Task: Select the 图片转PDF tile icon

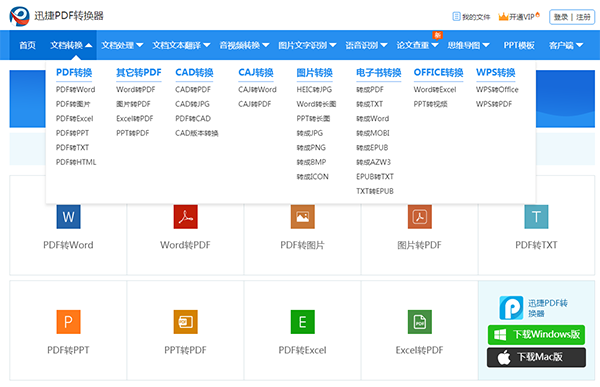Action: click(420, 217)
